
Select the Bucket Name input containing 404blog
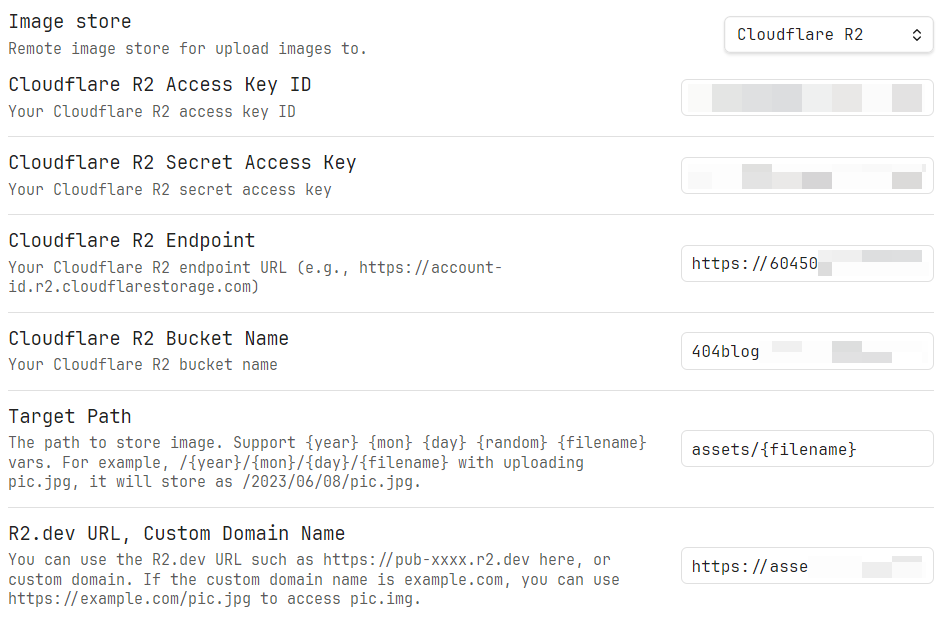(x=807, y=351)
